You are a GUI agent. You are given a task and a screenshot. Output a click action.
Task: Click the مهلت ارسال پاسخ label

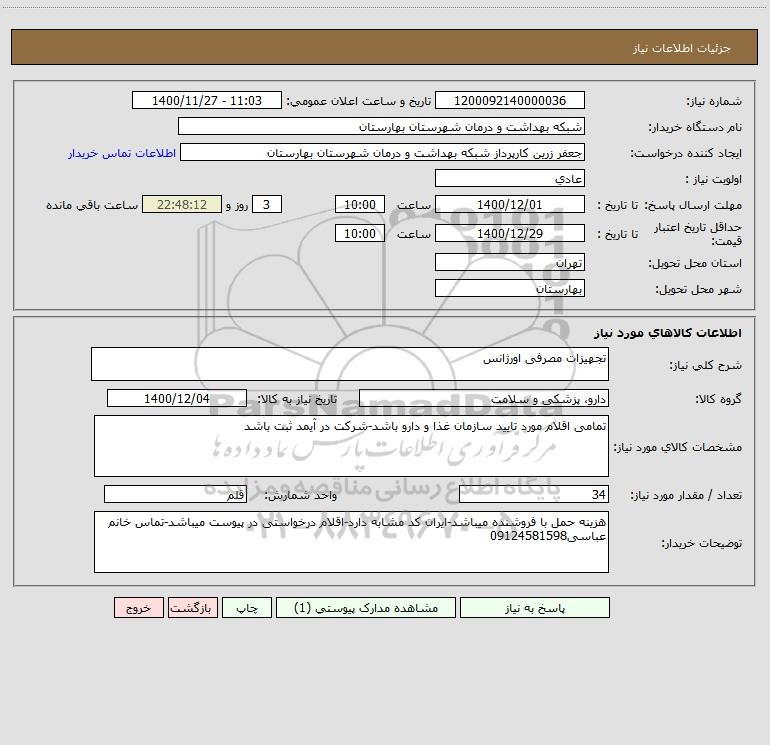692,205
